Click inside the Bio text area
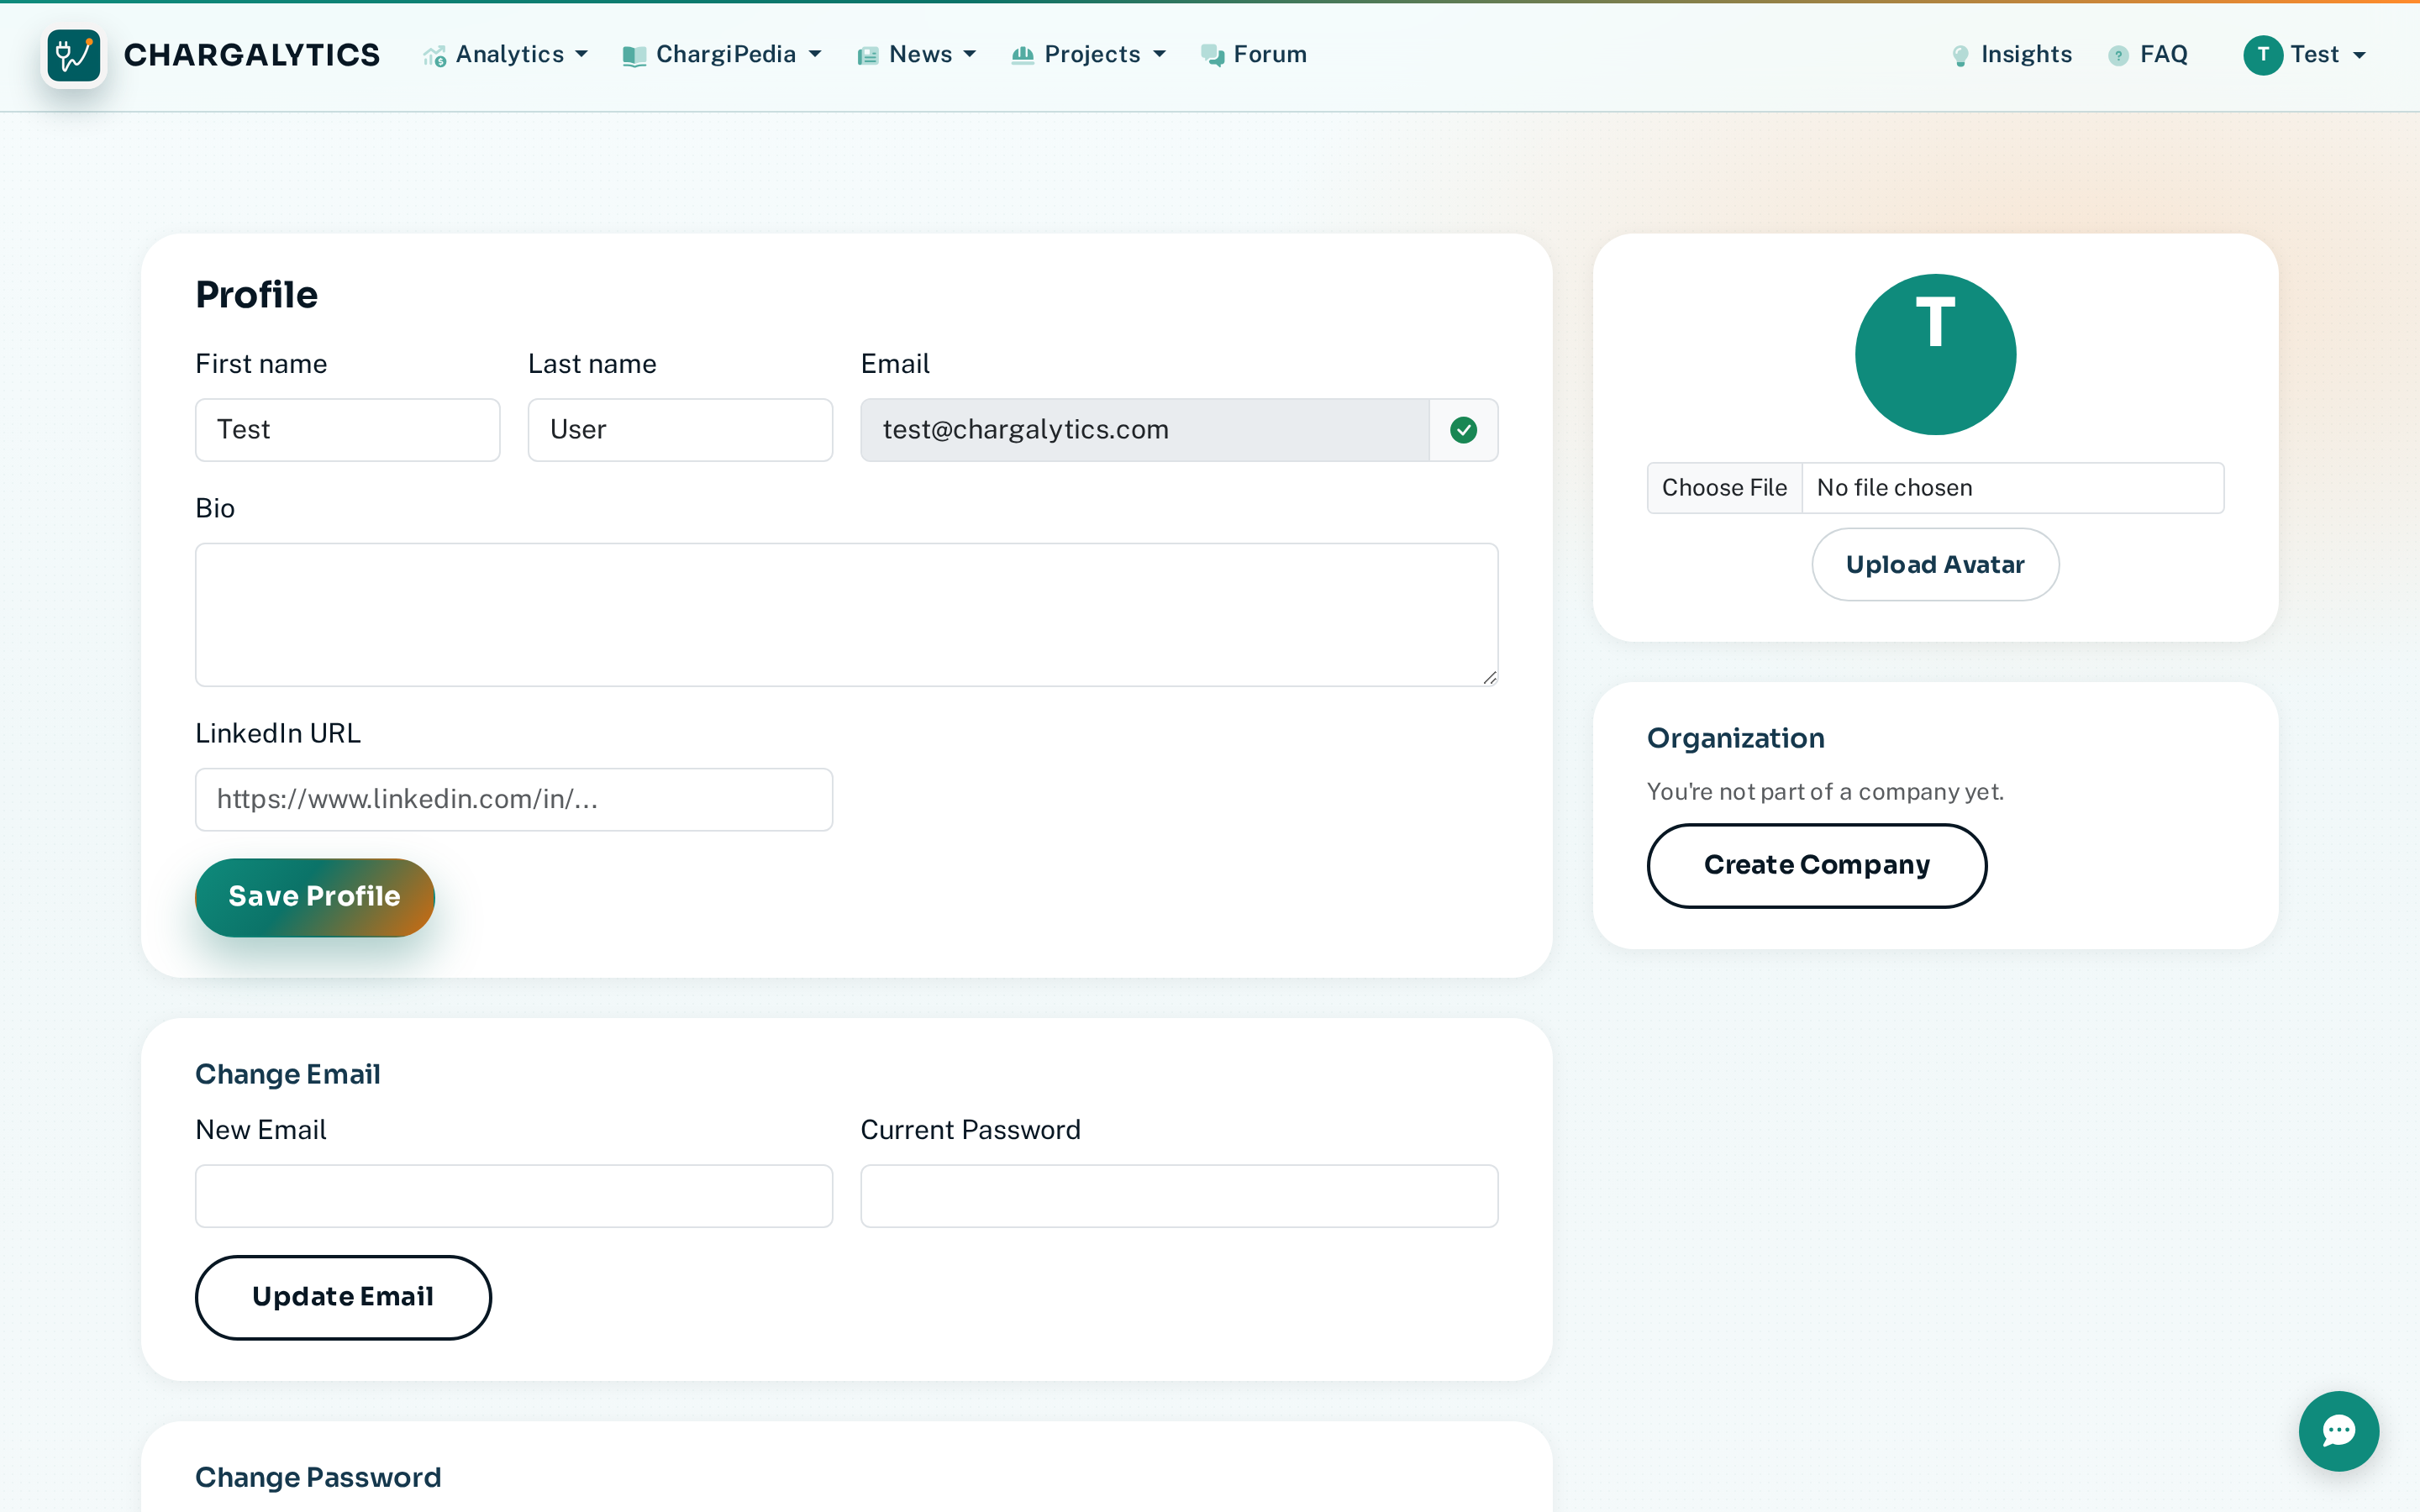Viewport: 2420px width, 1512px height. pyautogui.click(x=847, y=615)
